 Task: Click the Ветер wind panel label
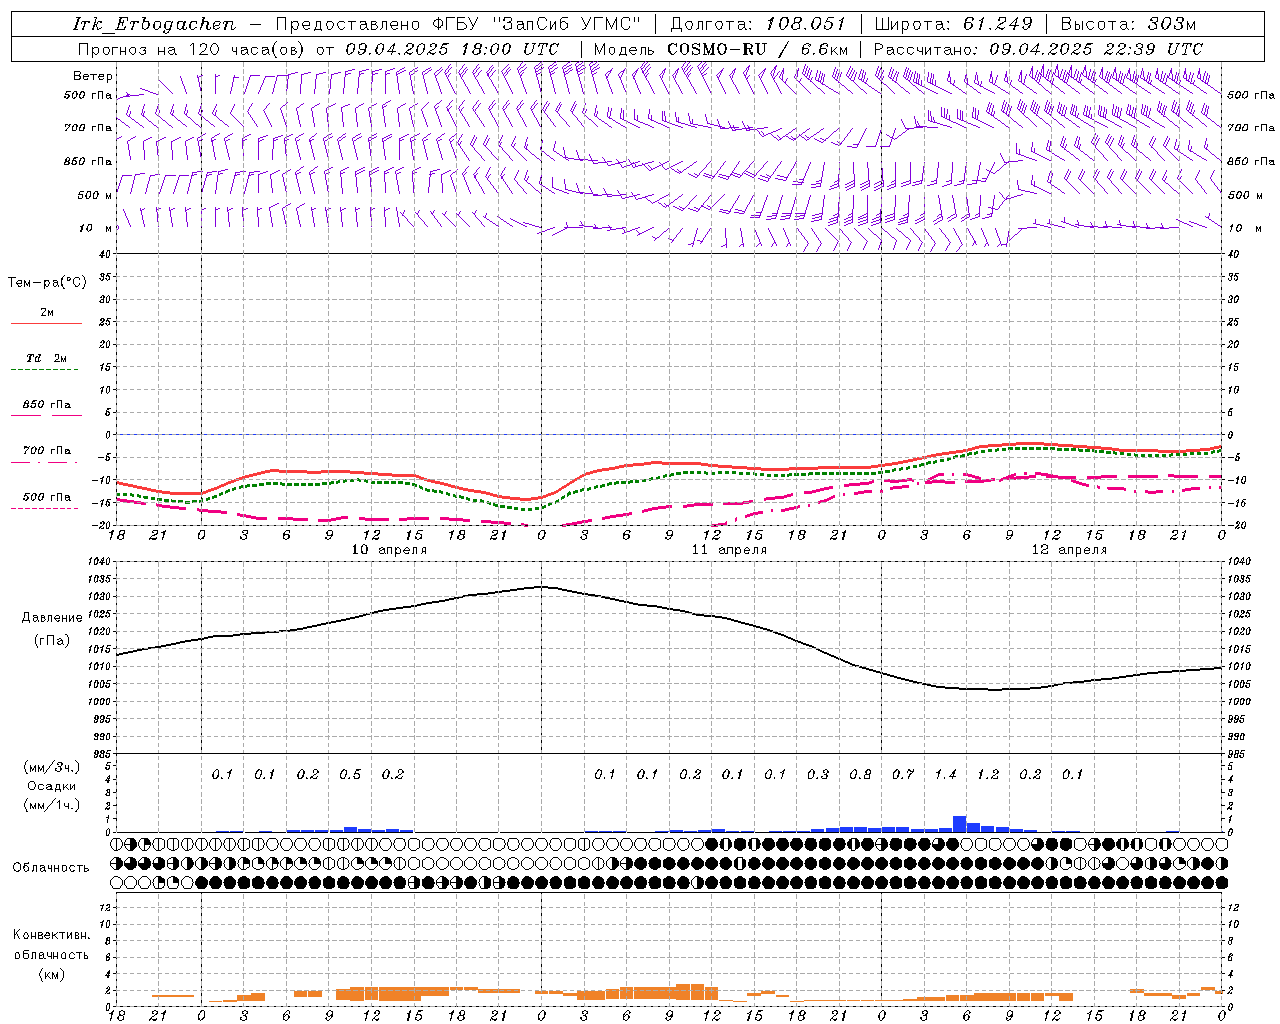click(92, 76)
